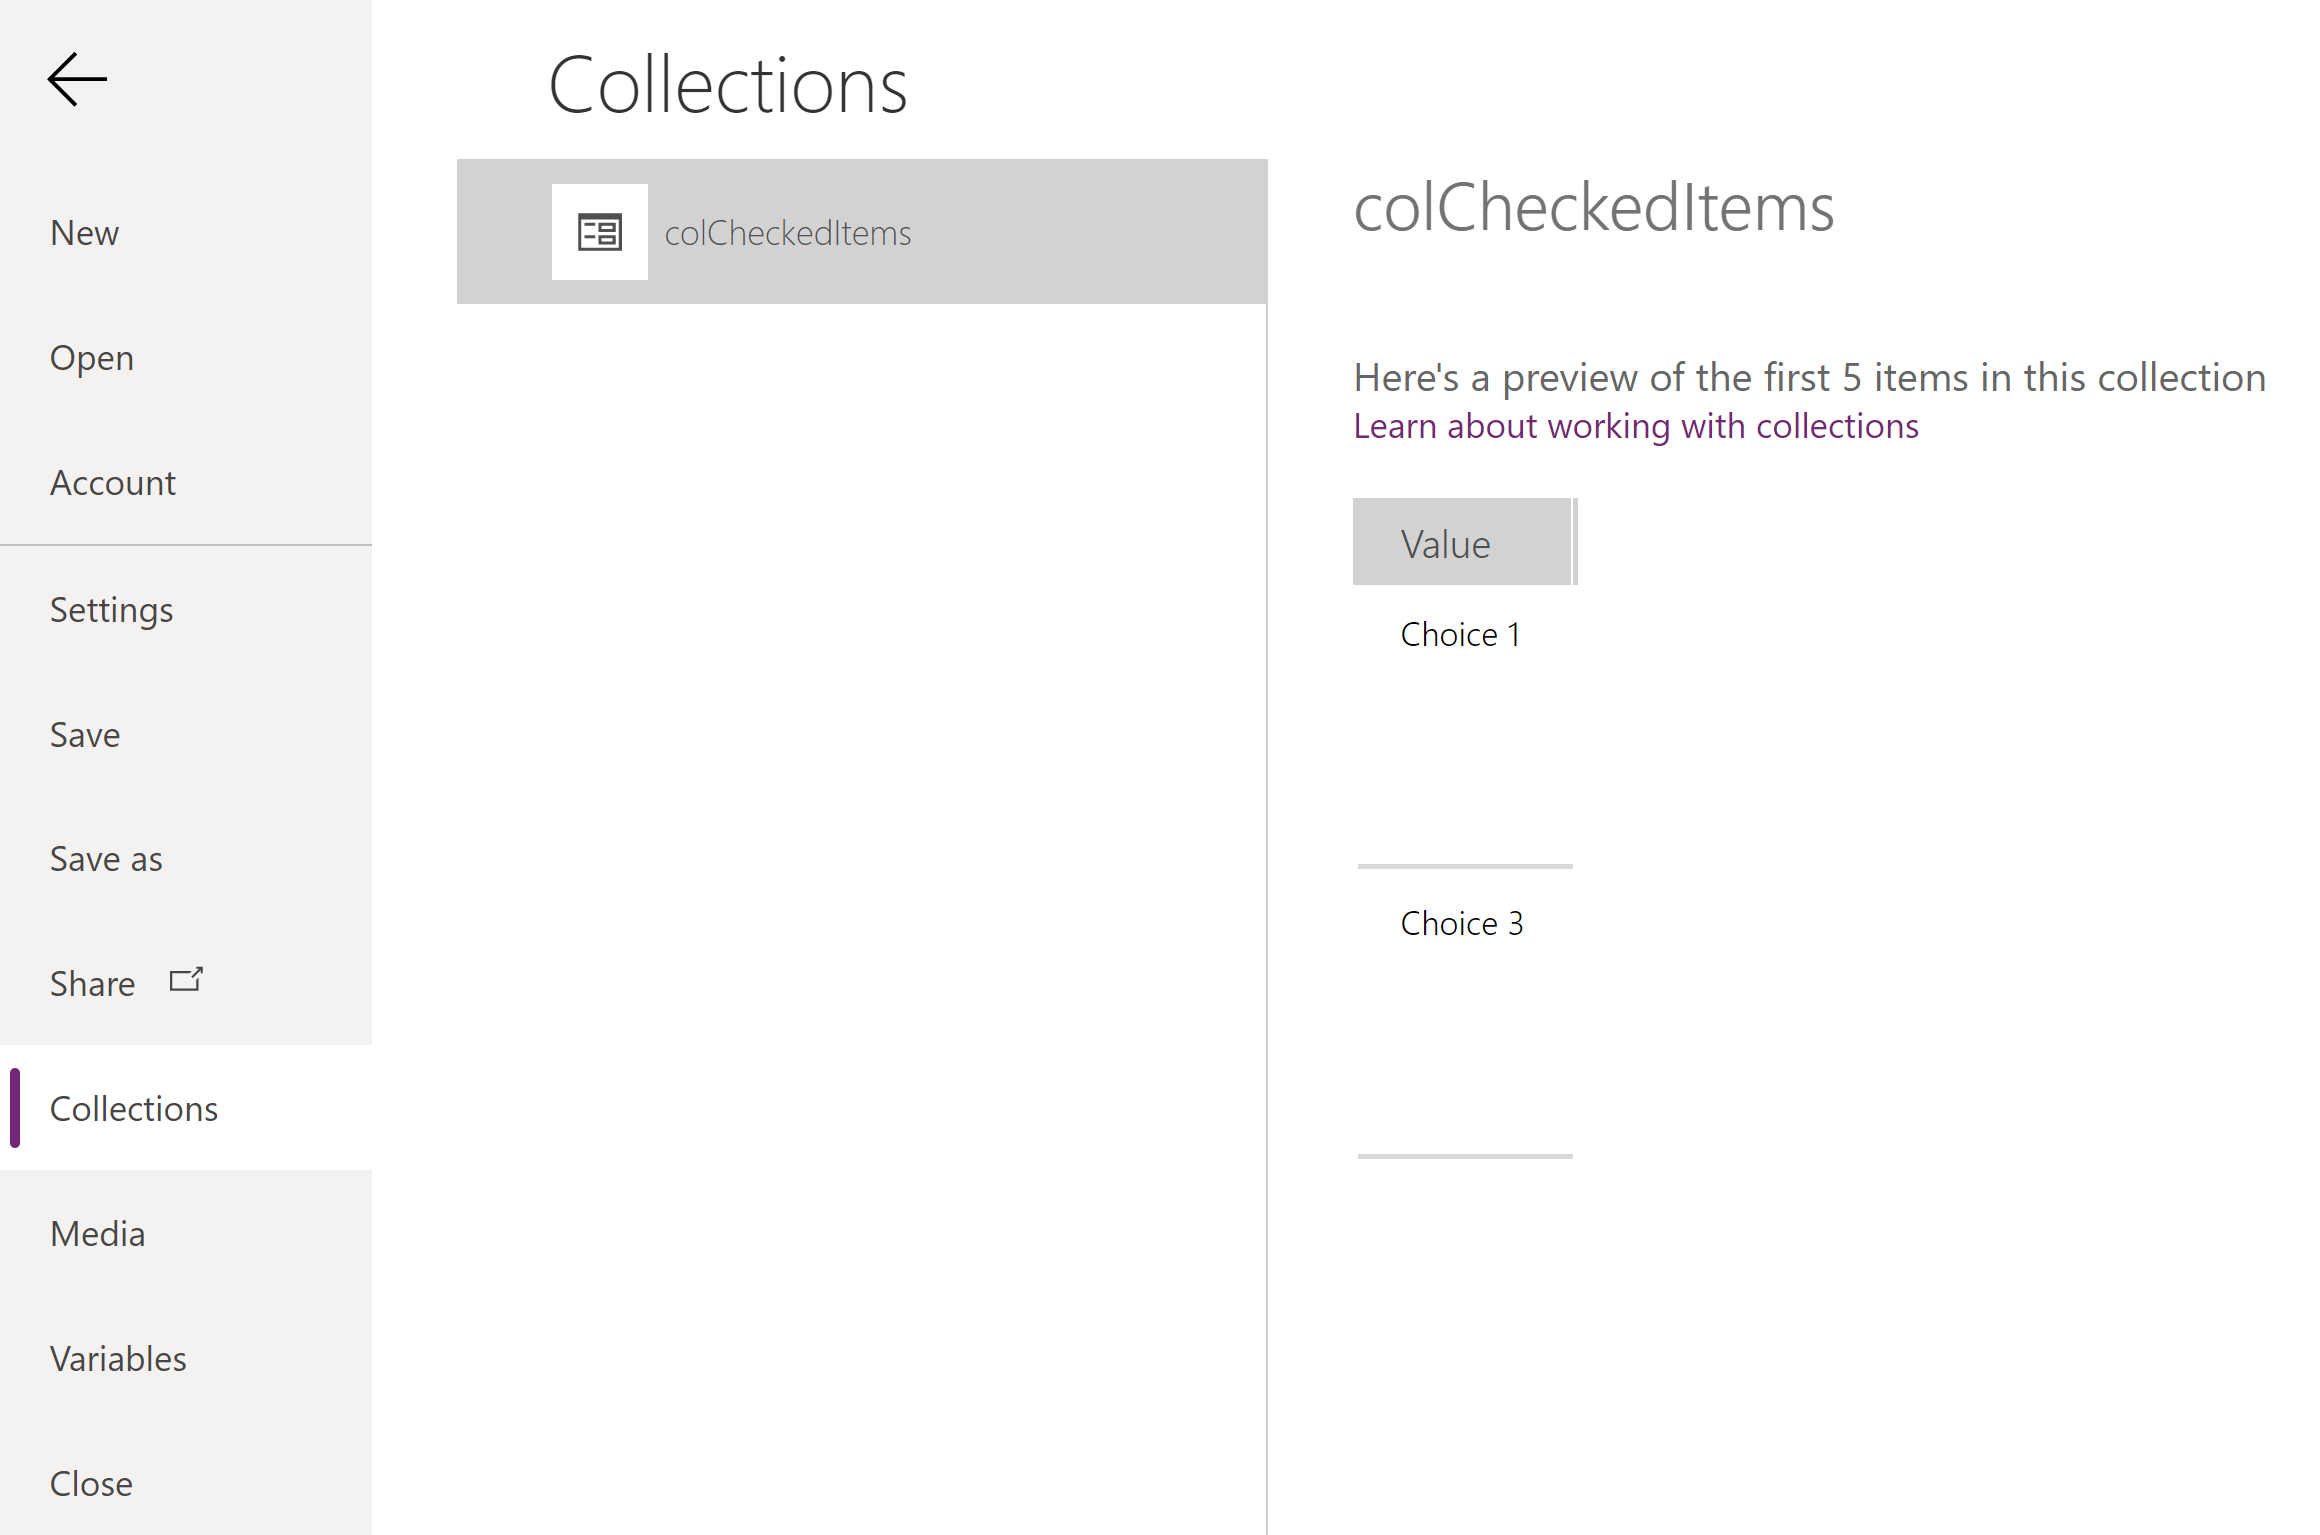Open an existing app with Open
2320x1535 pixels.
[91, 357]
